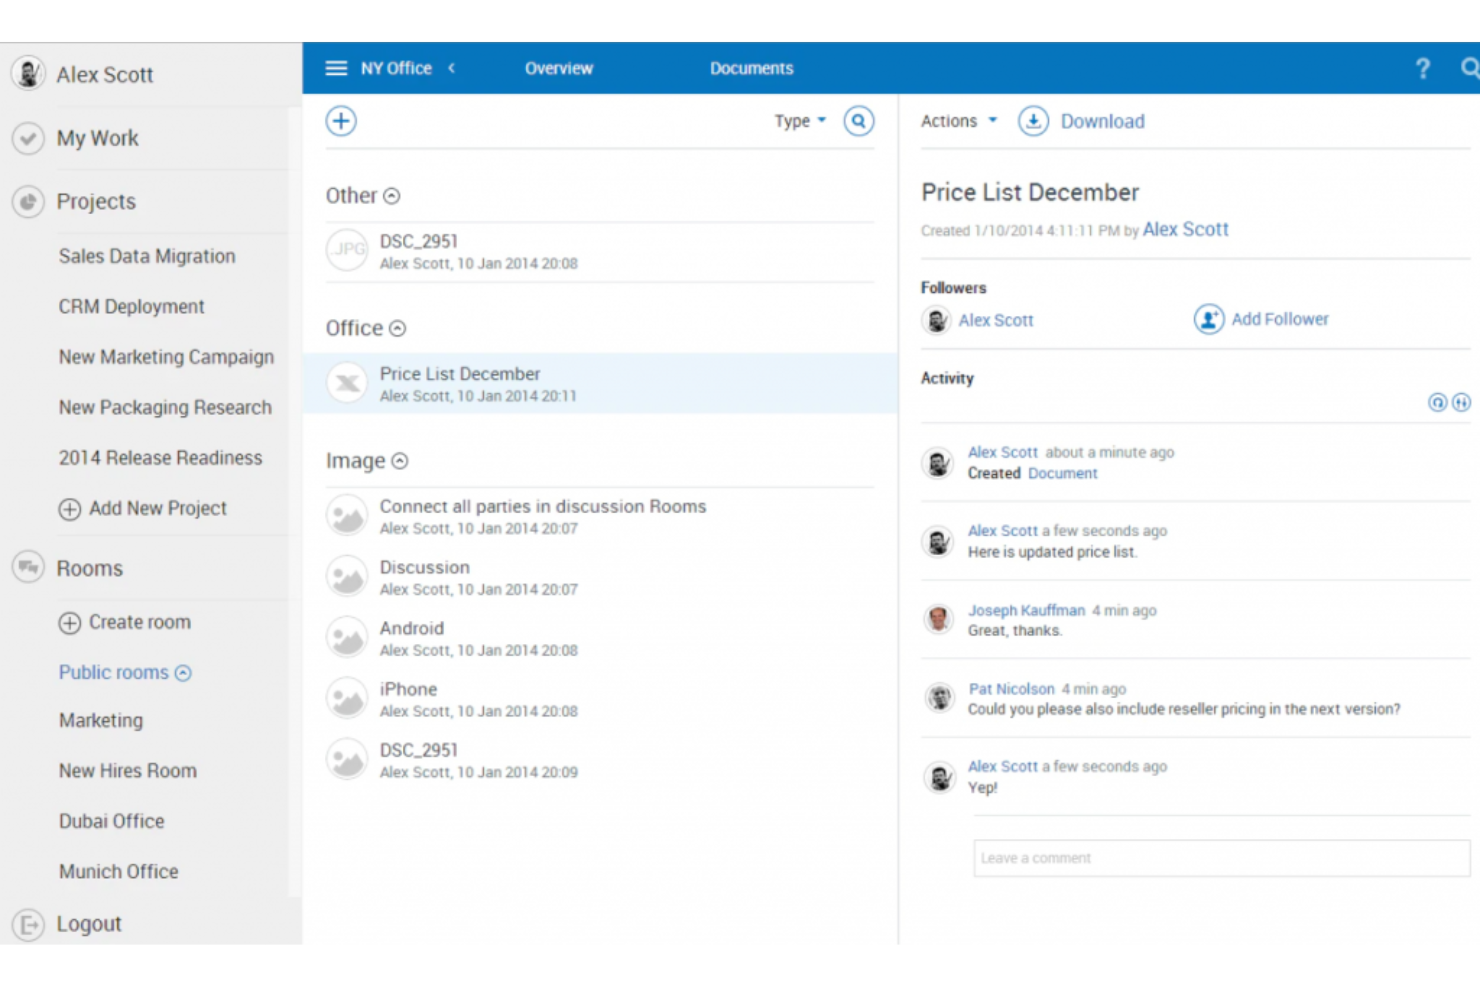Click the Create room plus icon
Viewport: 1480px width, 987px height.
coord(69,622)
